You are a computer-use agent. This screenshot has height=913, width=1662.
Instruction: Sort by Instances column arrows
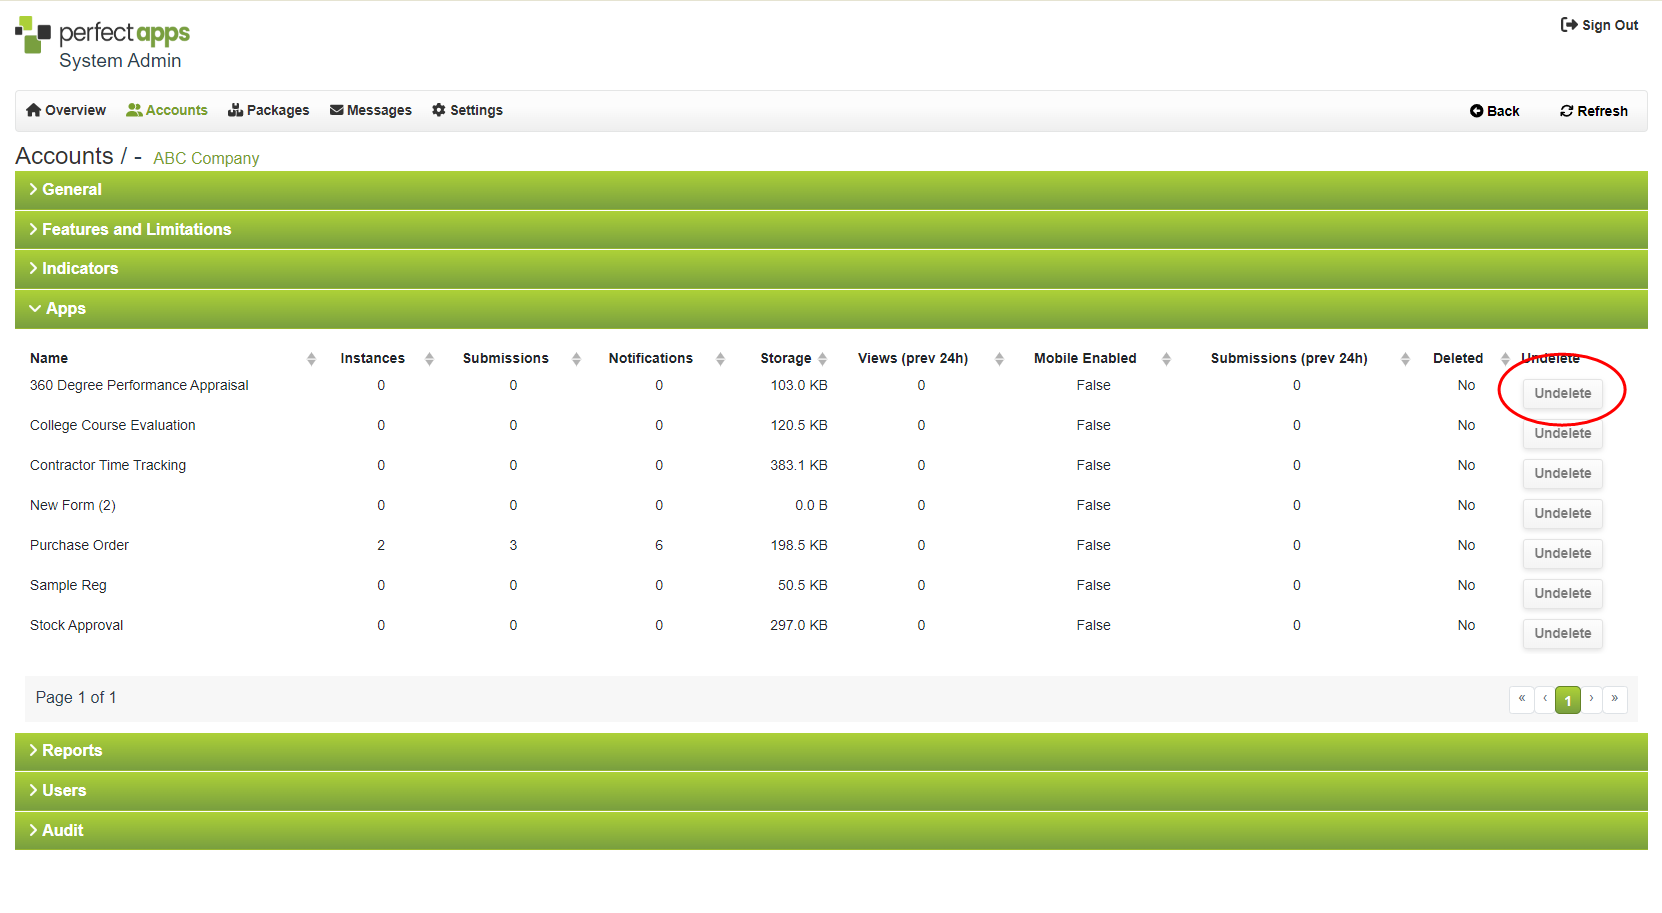429,359
